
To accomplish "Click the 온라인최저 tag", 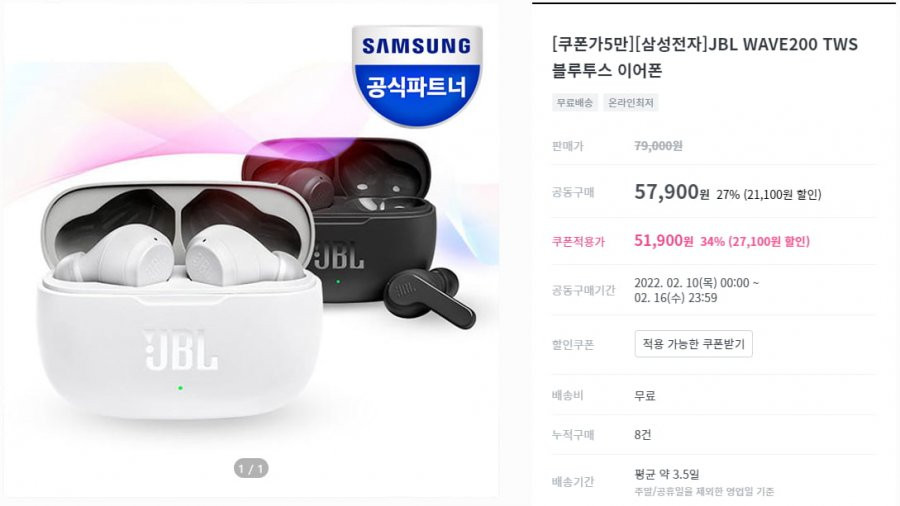I will click(631, 103).
